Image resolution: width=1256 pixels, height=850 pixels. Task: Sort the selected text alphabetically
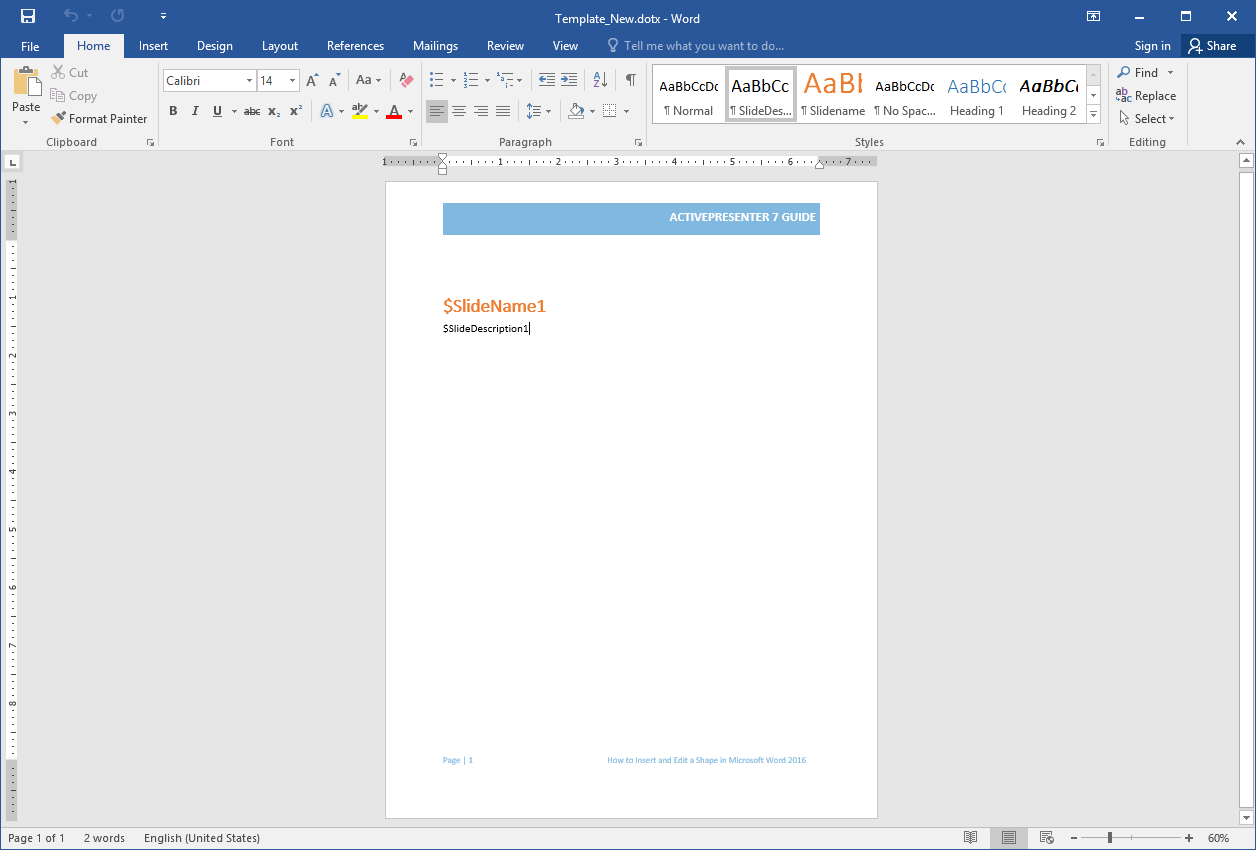[x=600, y=79]
